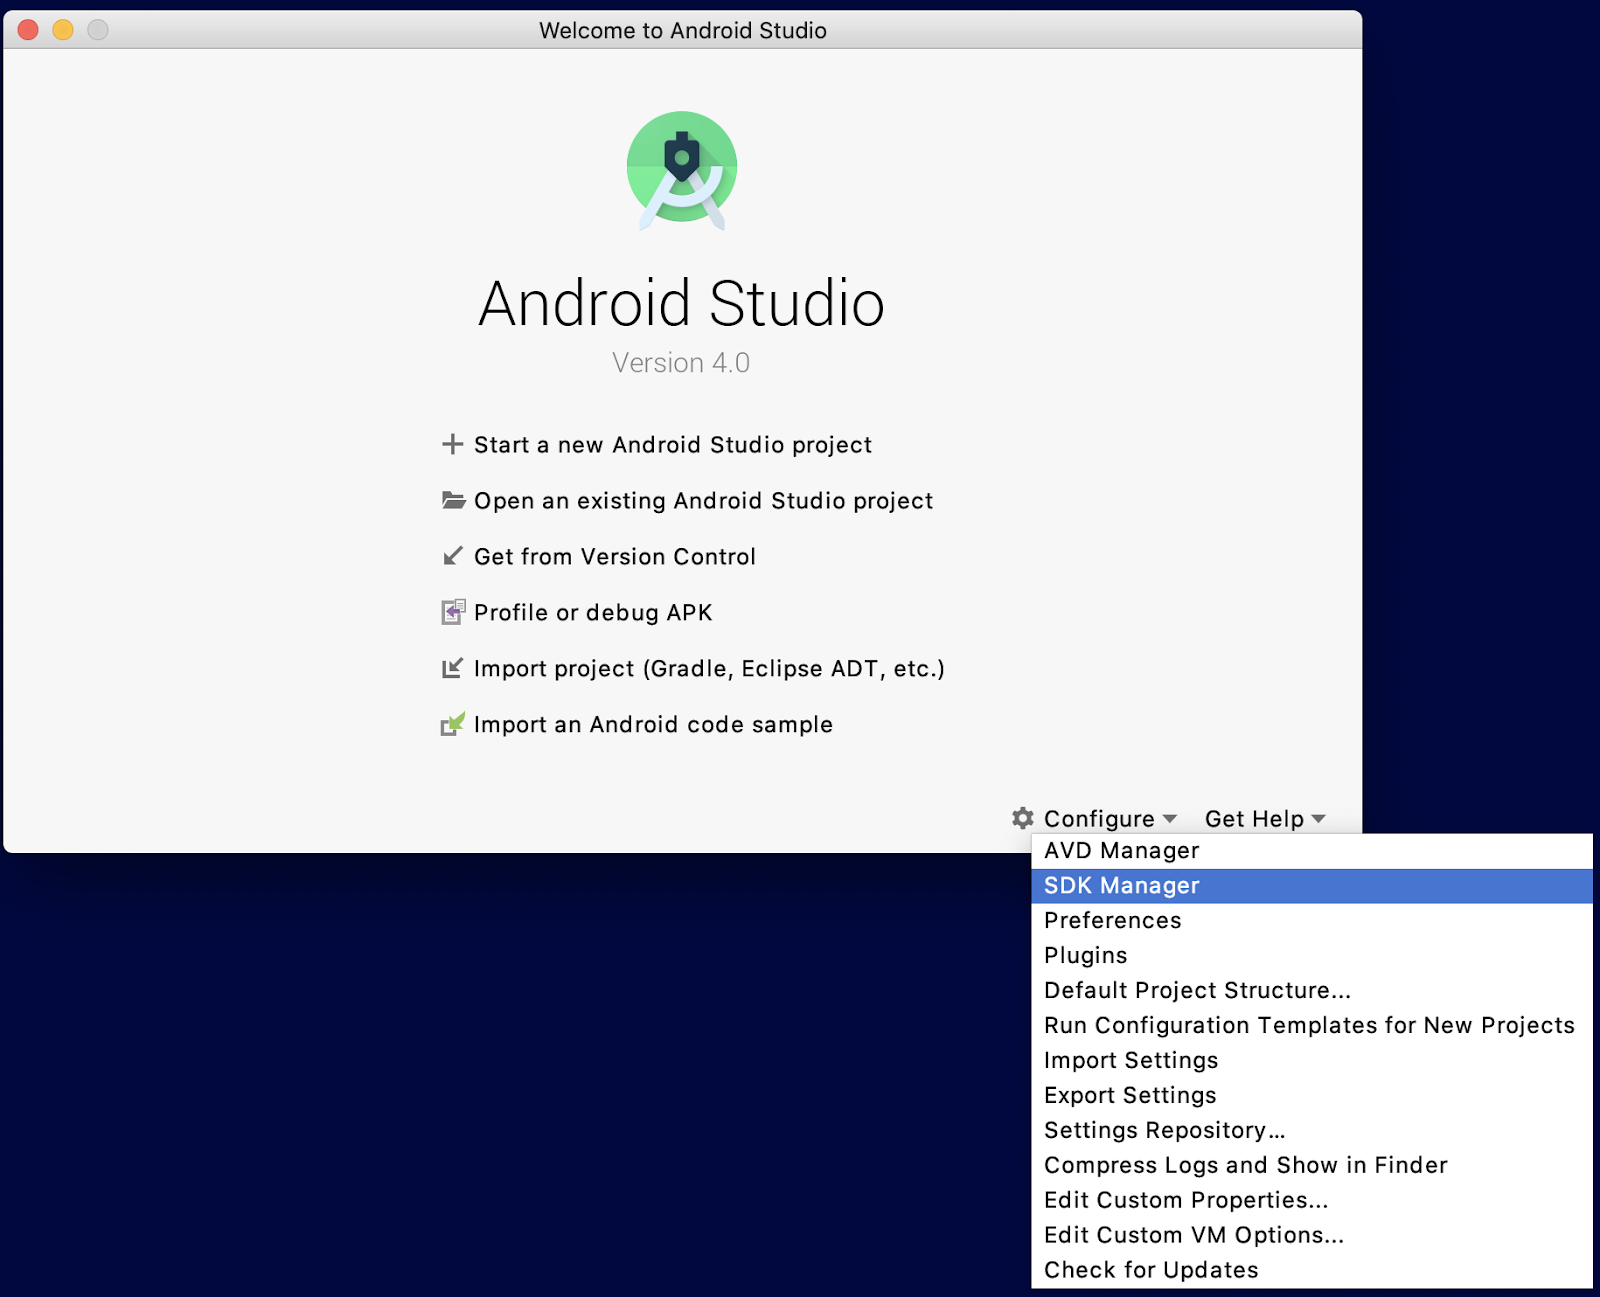Minimize the window with the yellow button

(x=63, y=30)
